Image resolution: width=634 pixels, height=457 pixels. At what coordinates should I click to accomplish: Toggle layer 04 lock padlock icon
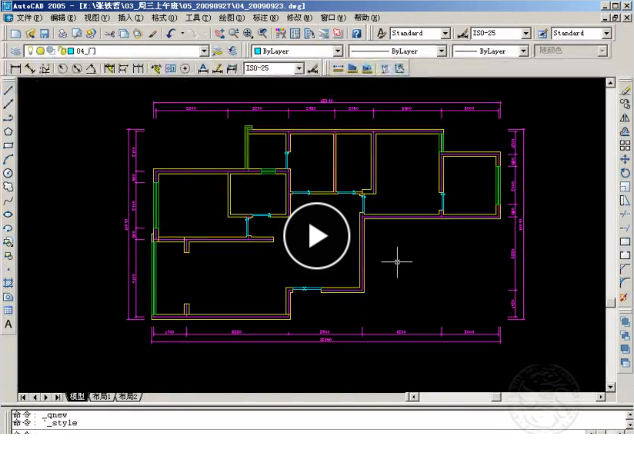coord(62,51)
